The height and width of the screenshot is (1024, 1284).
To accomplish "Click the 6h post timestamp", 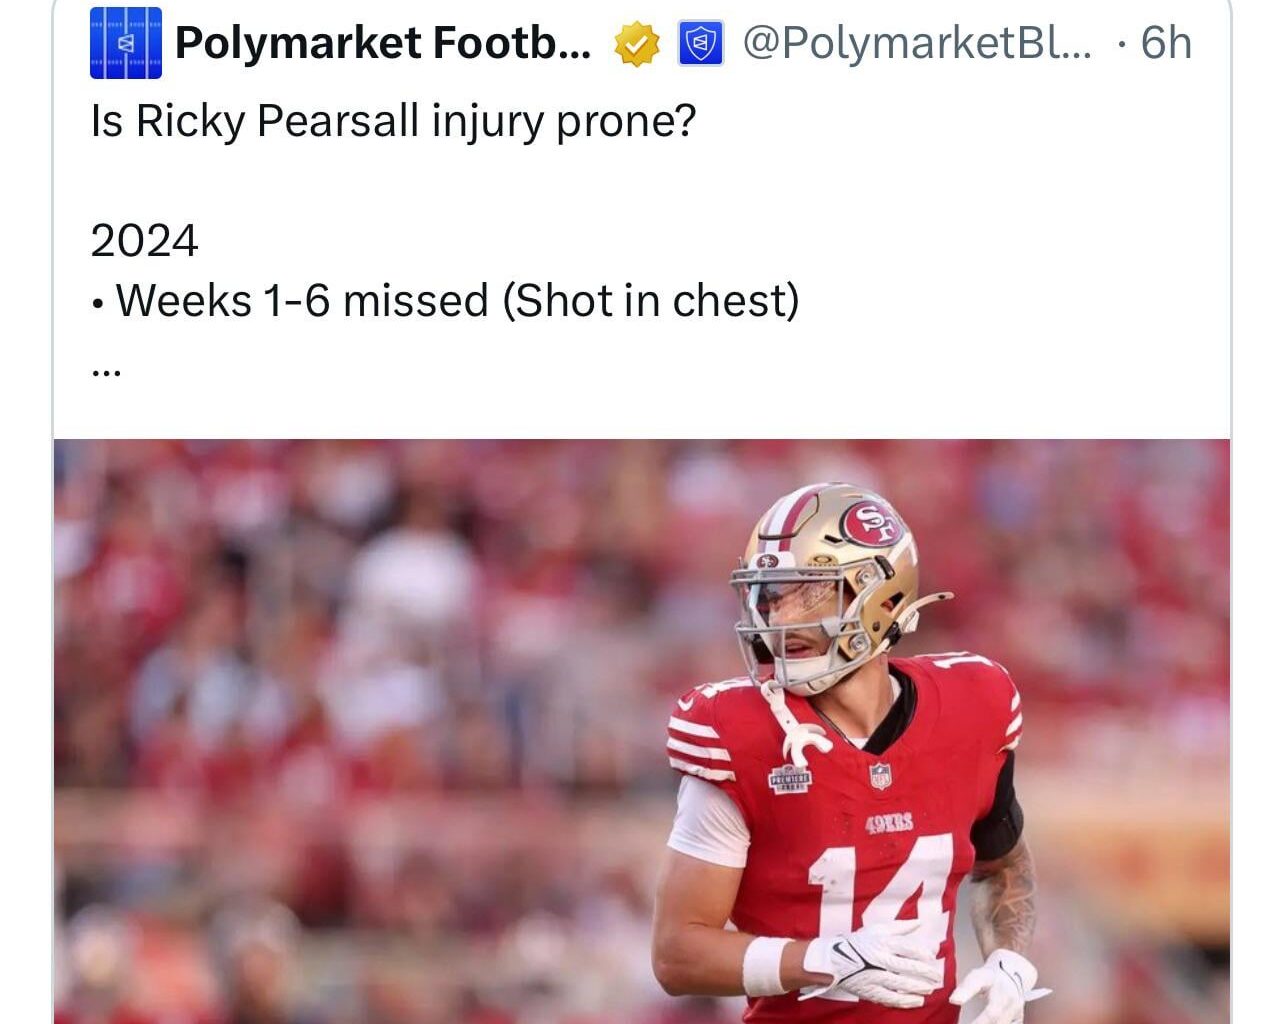I will 1166,43.
